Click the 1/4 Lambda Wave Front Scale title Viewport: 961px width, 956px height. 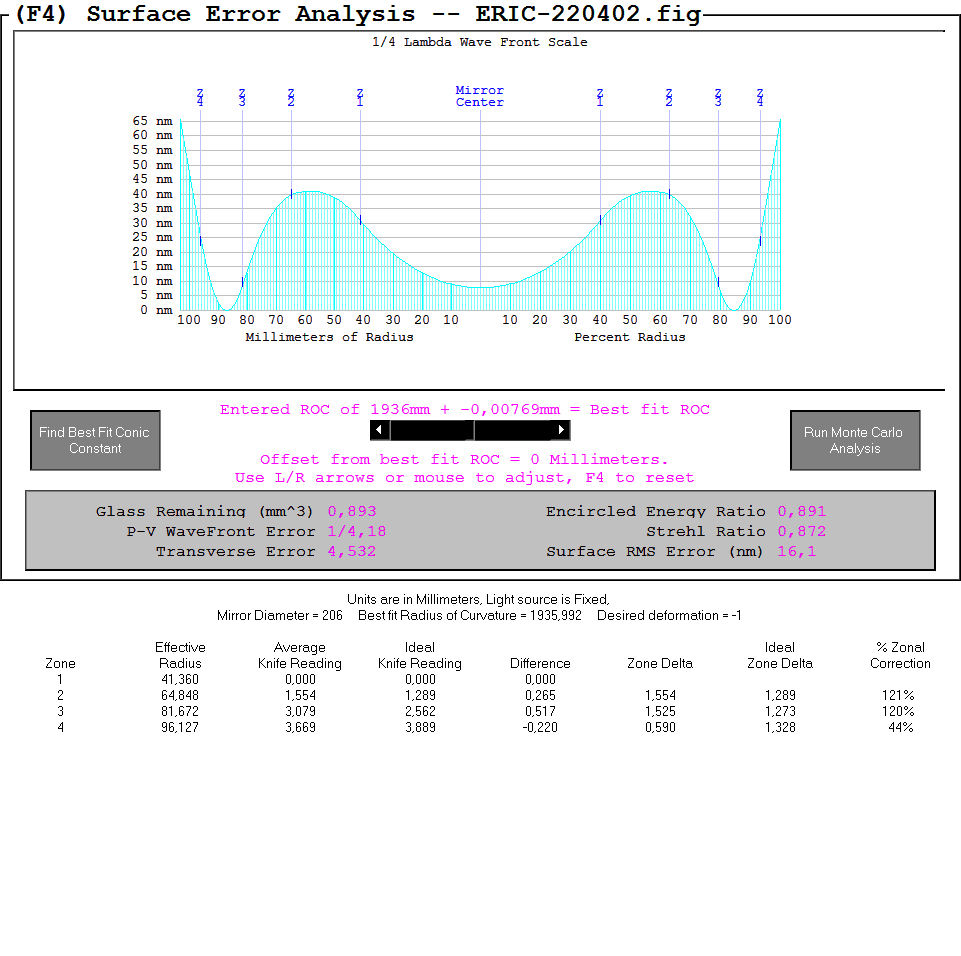480,42
